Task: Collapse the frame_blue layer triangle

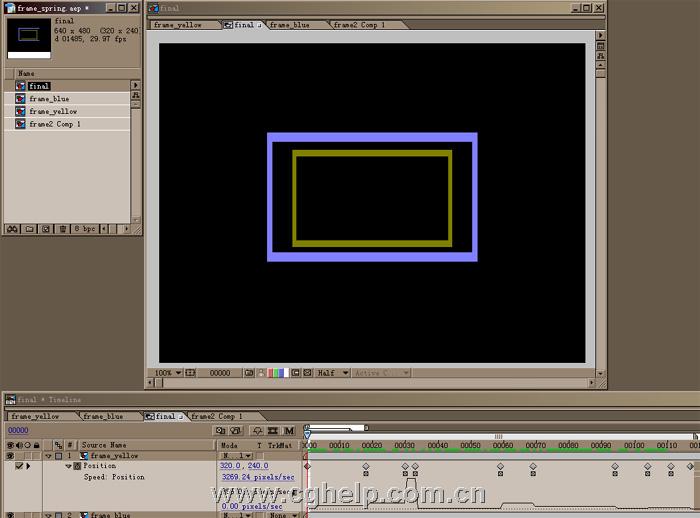Action: click(x=49, y=515)
